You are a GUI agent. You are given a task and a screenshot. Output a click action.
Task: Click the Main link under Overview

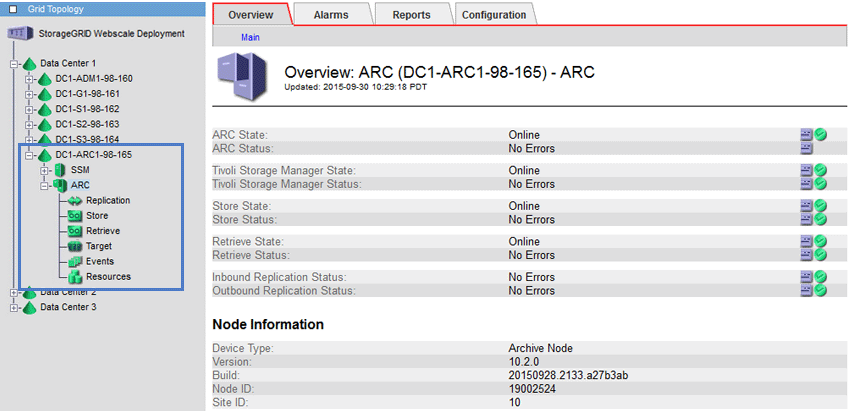click(250, 37)
